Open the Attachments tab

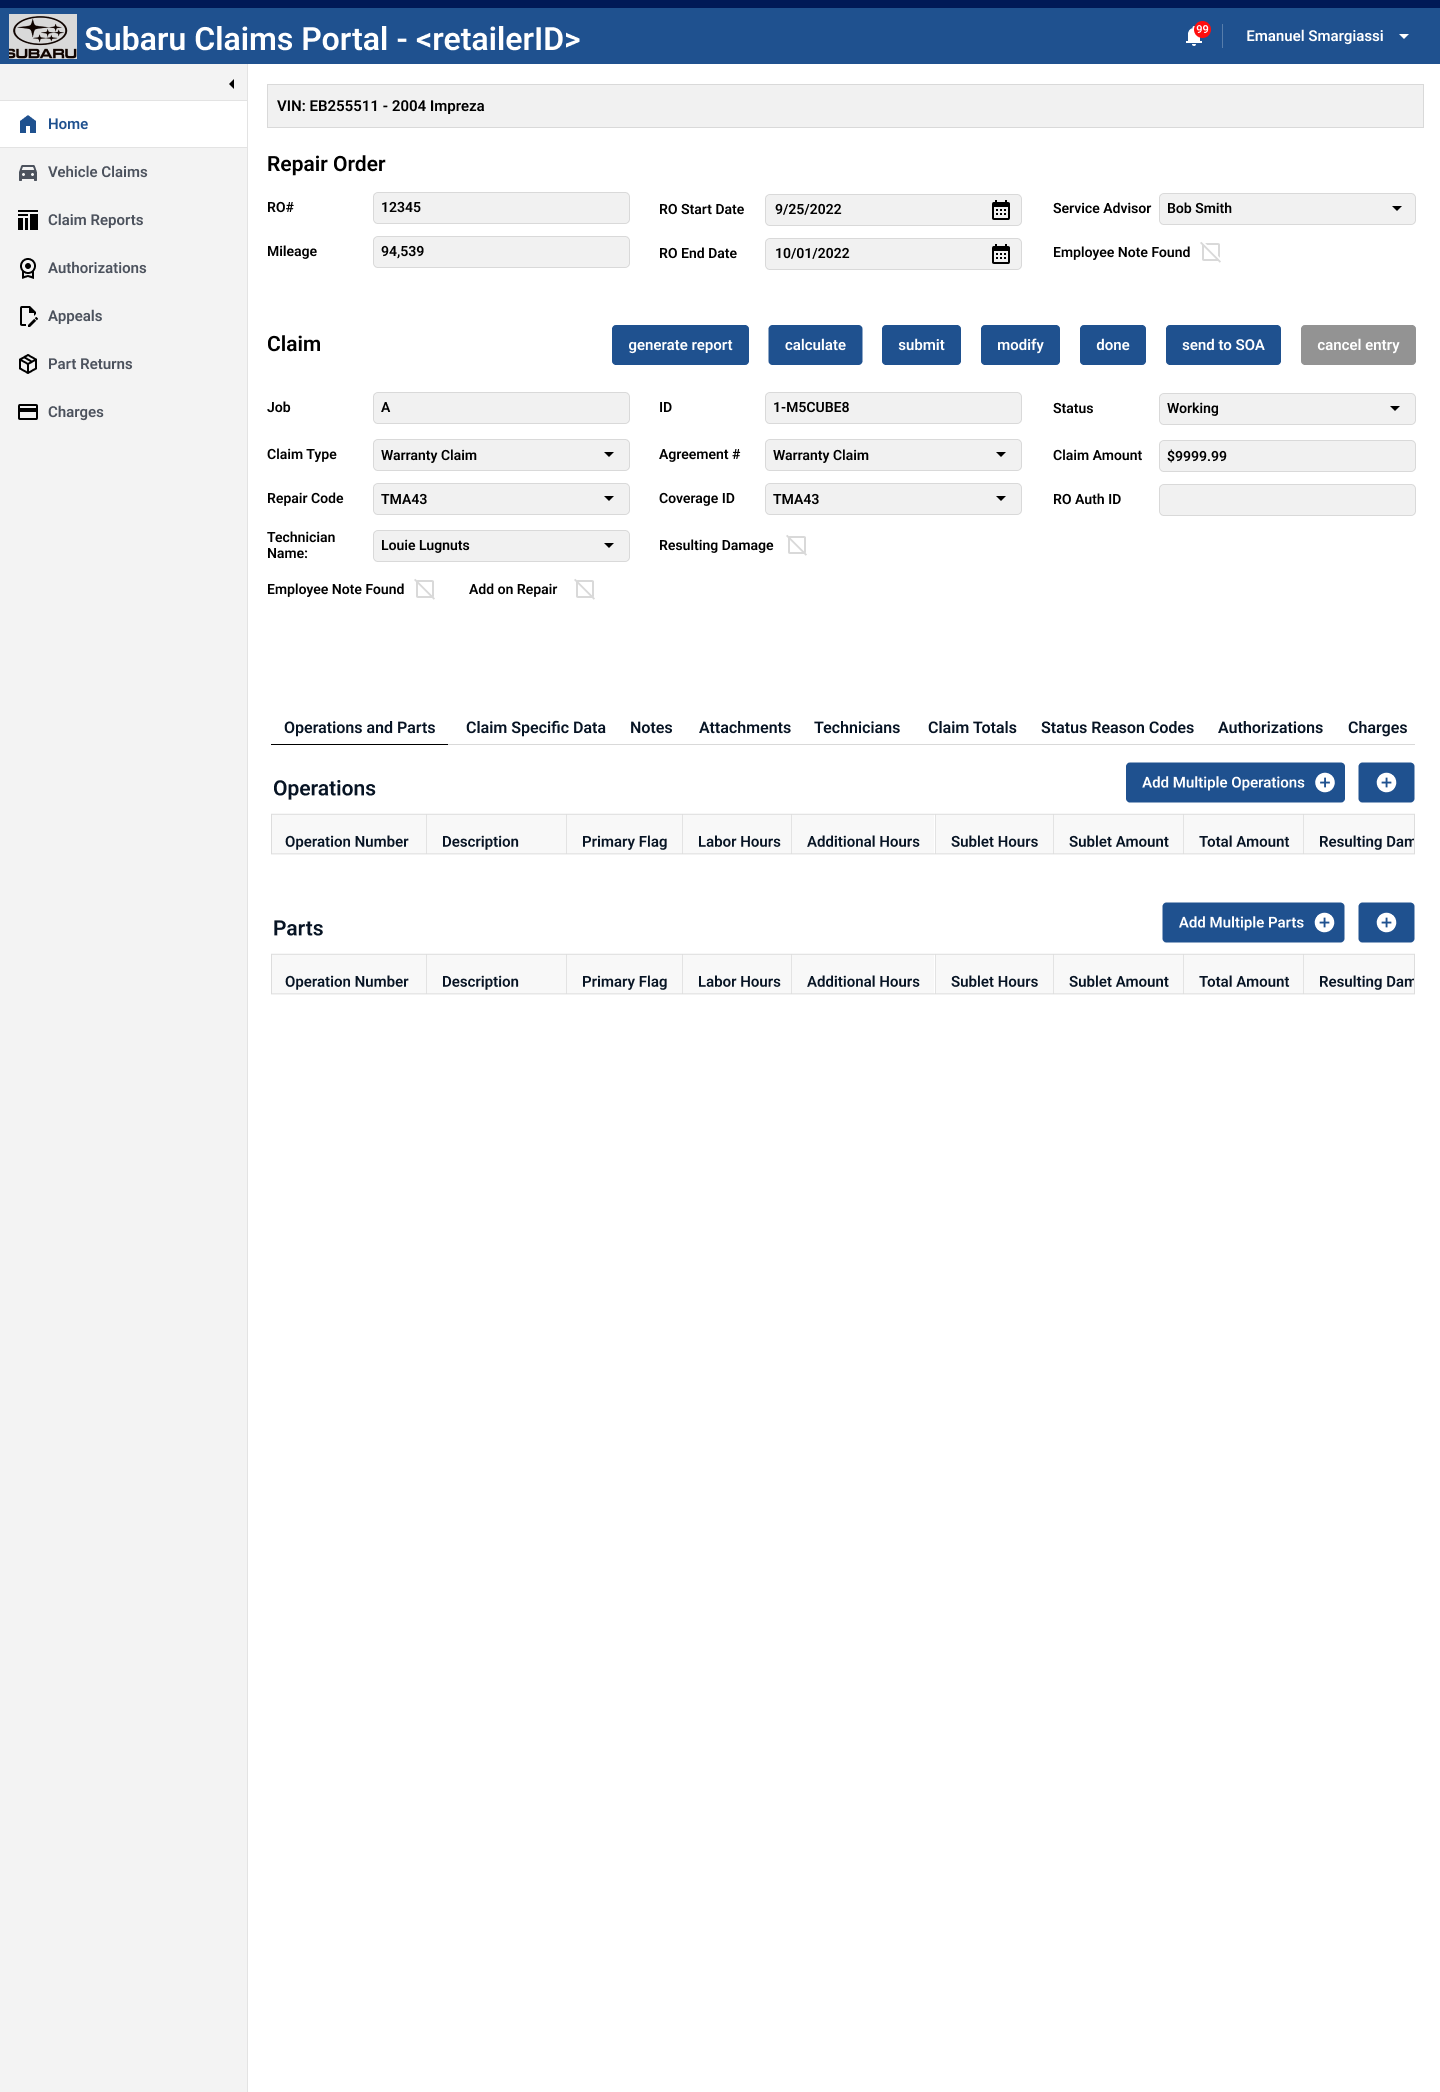pyautogui.click(x=744, y=728)
